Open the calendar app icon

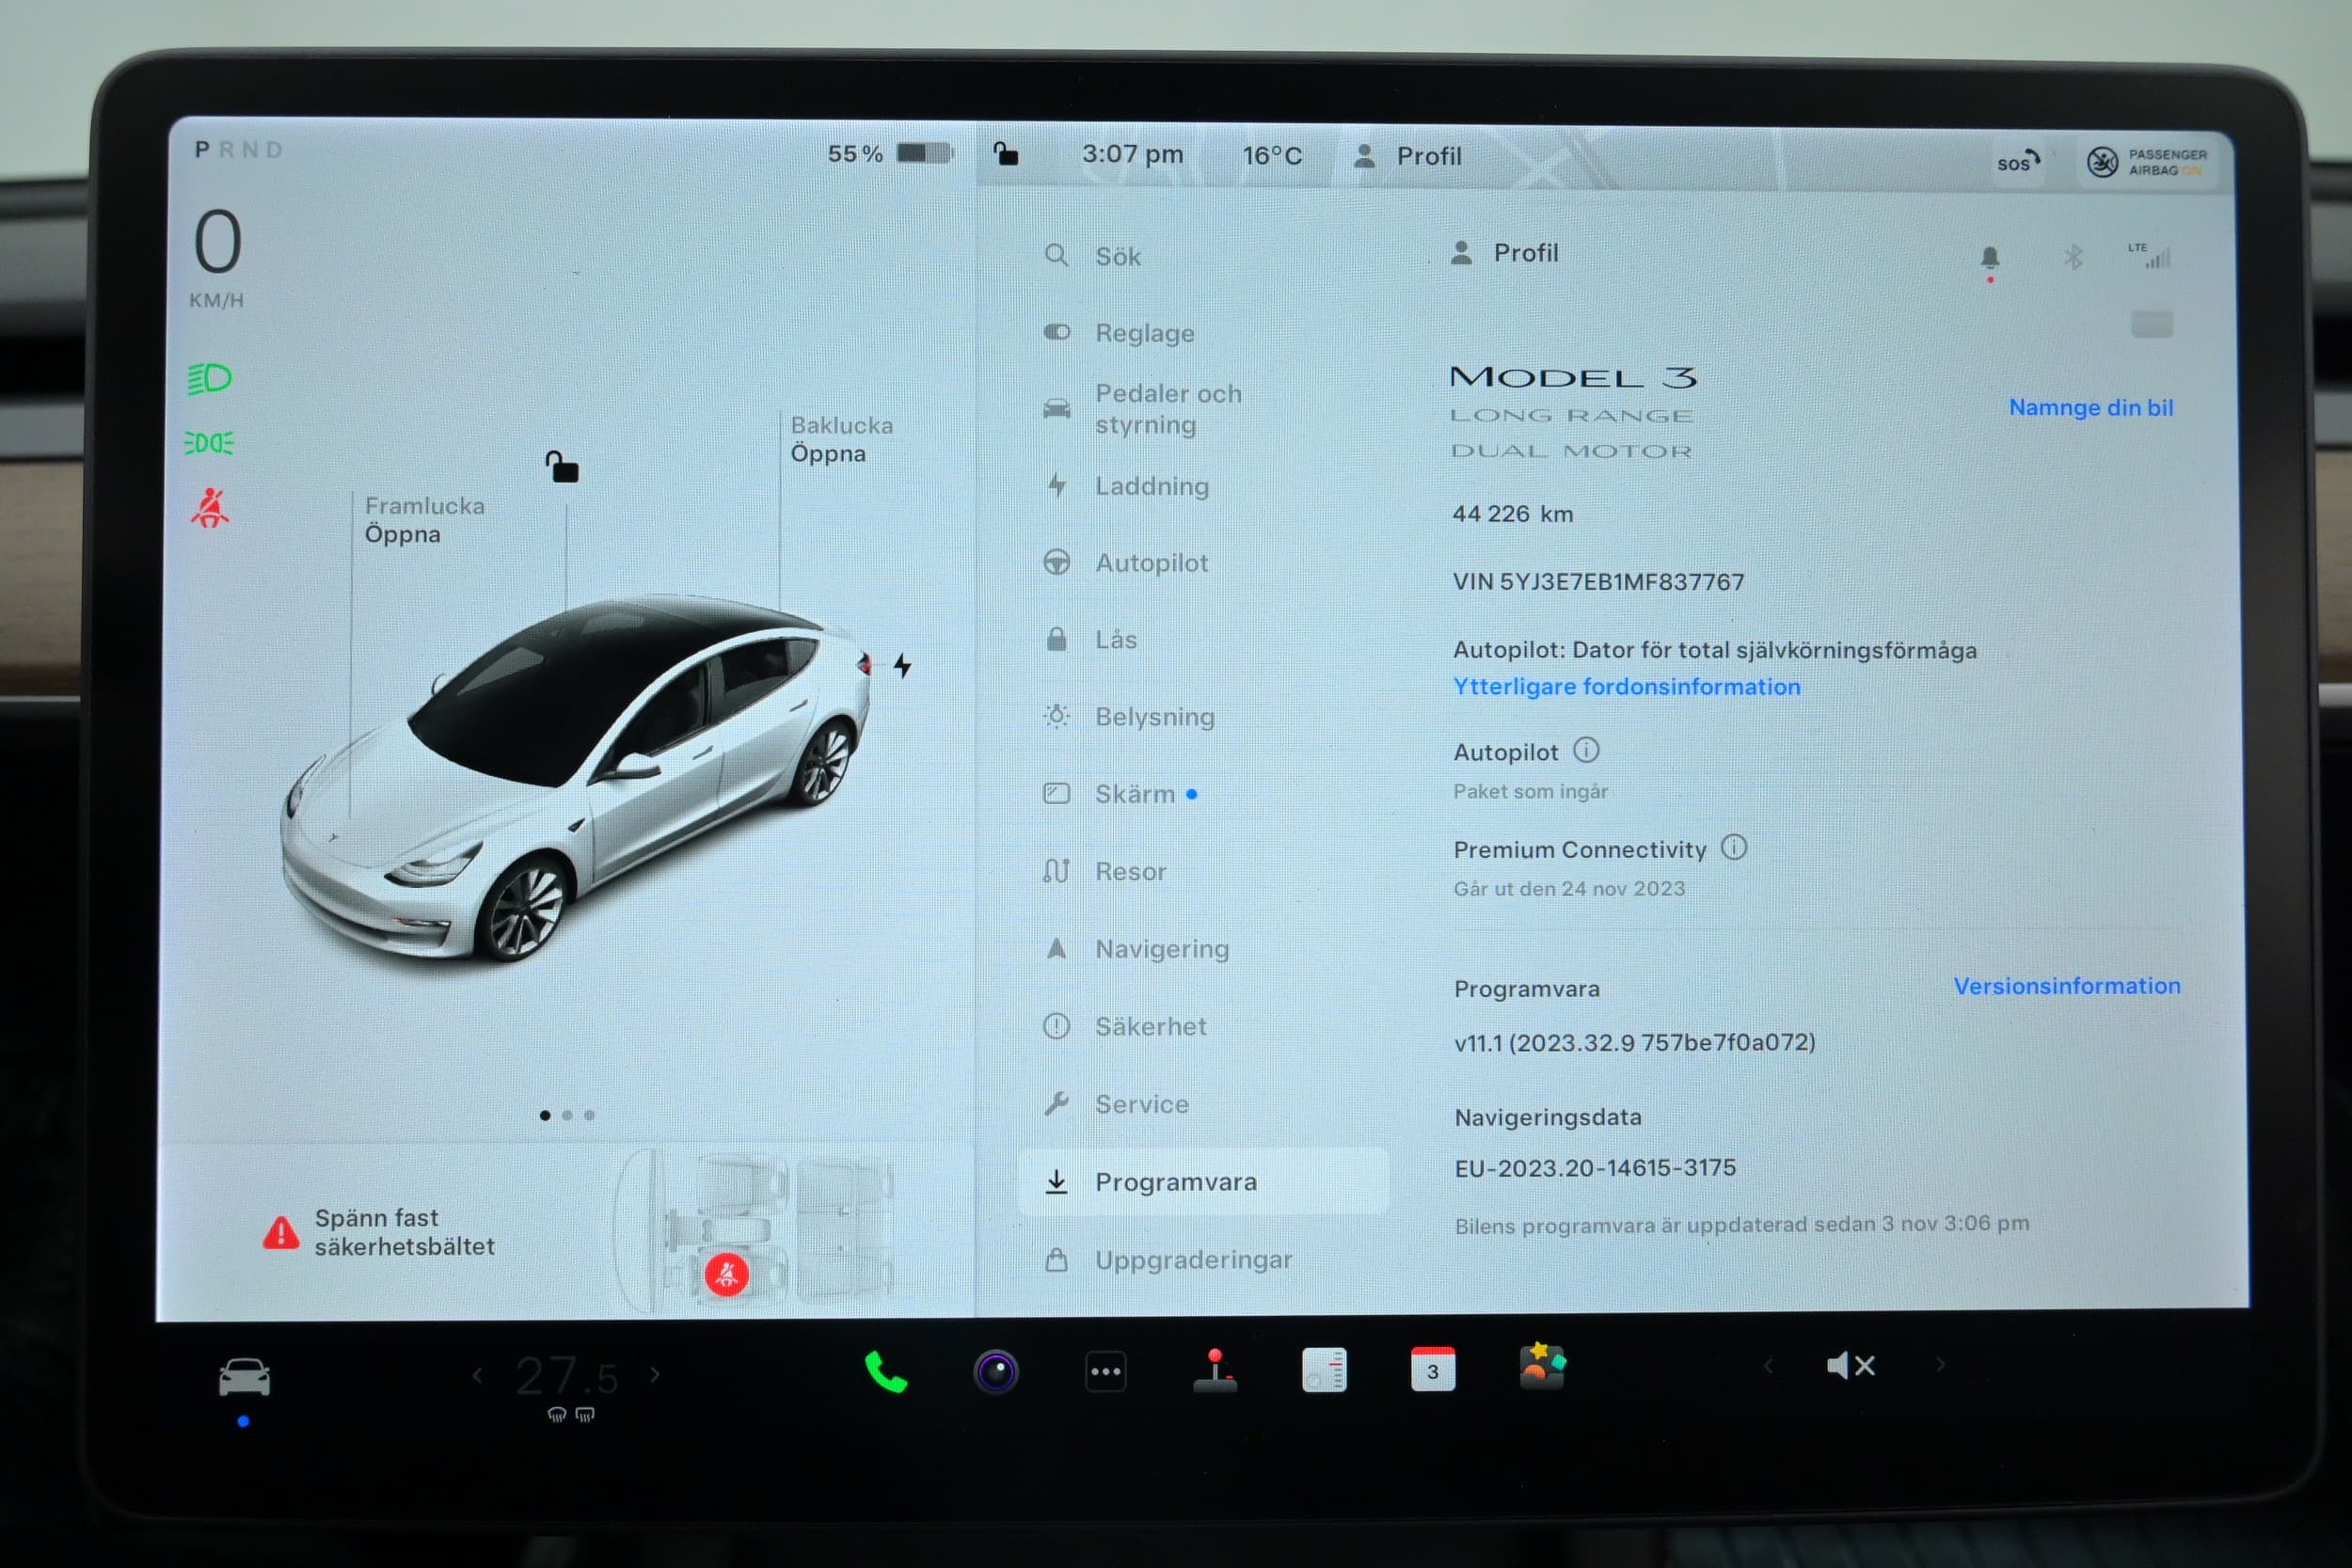(x=1433, y=1370)
